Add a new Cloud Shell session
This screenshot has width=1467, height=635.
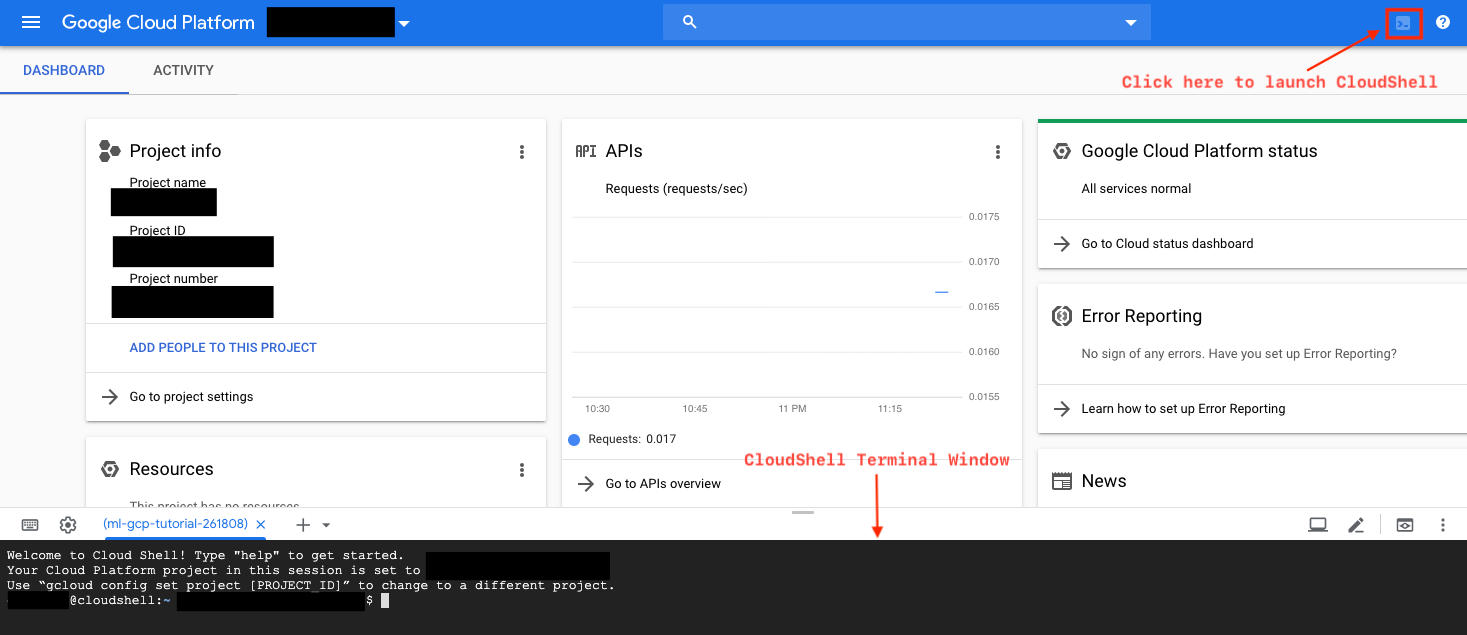pos(303,525)
